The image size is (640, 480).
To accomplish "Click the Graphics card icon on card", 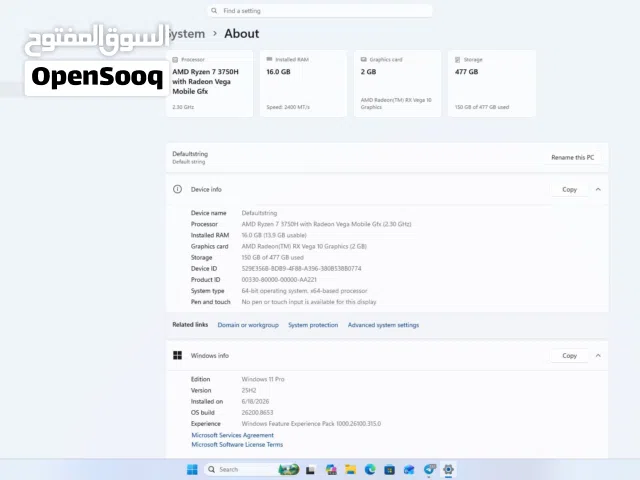I will [x=363, y=59].
